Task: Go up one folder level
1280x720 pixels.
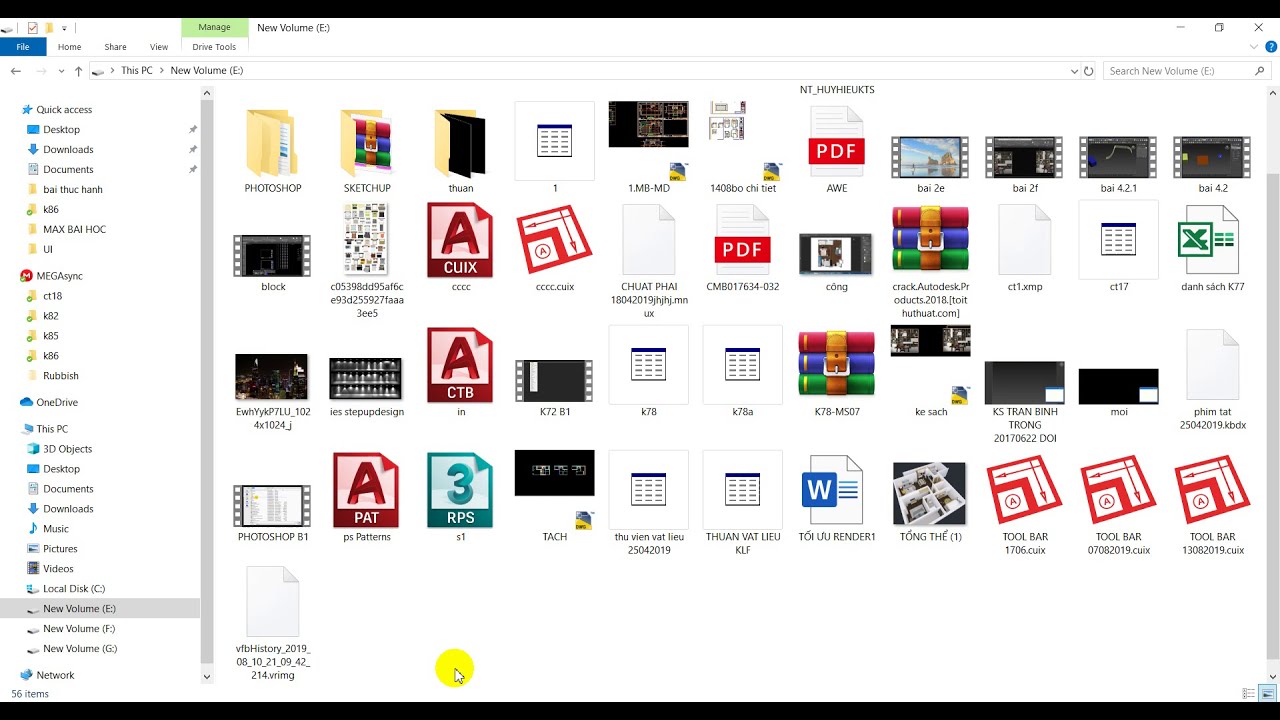Action: coord(79,71)
